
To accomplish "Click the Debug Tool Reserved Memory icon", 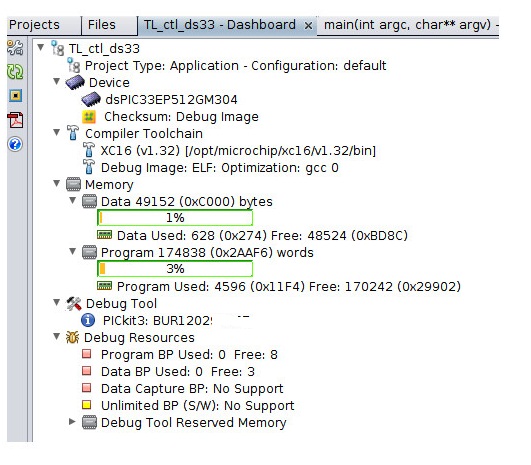I will (x=89, y=422).
